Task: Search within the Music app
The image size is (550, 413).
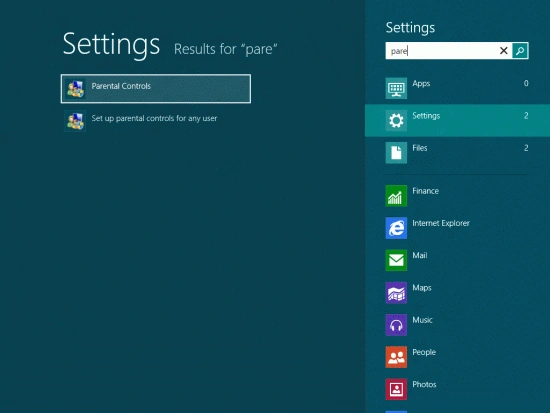Action: pyautogui.click(x=457, y=325)
